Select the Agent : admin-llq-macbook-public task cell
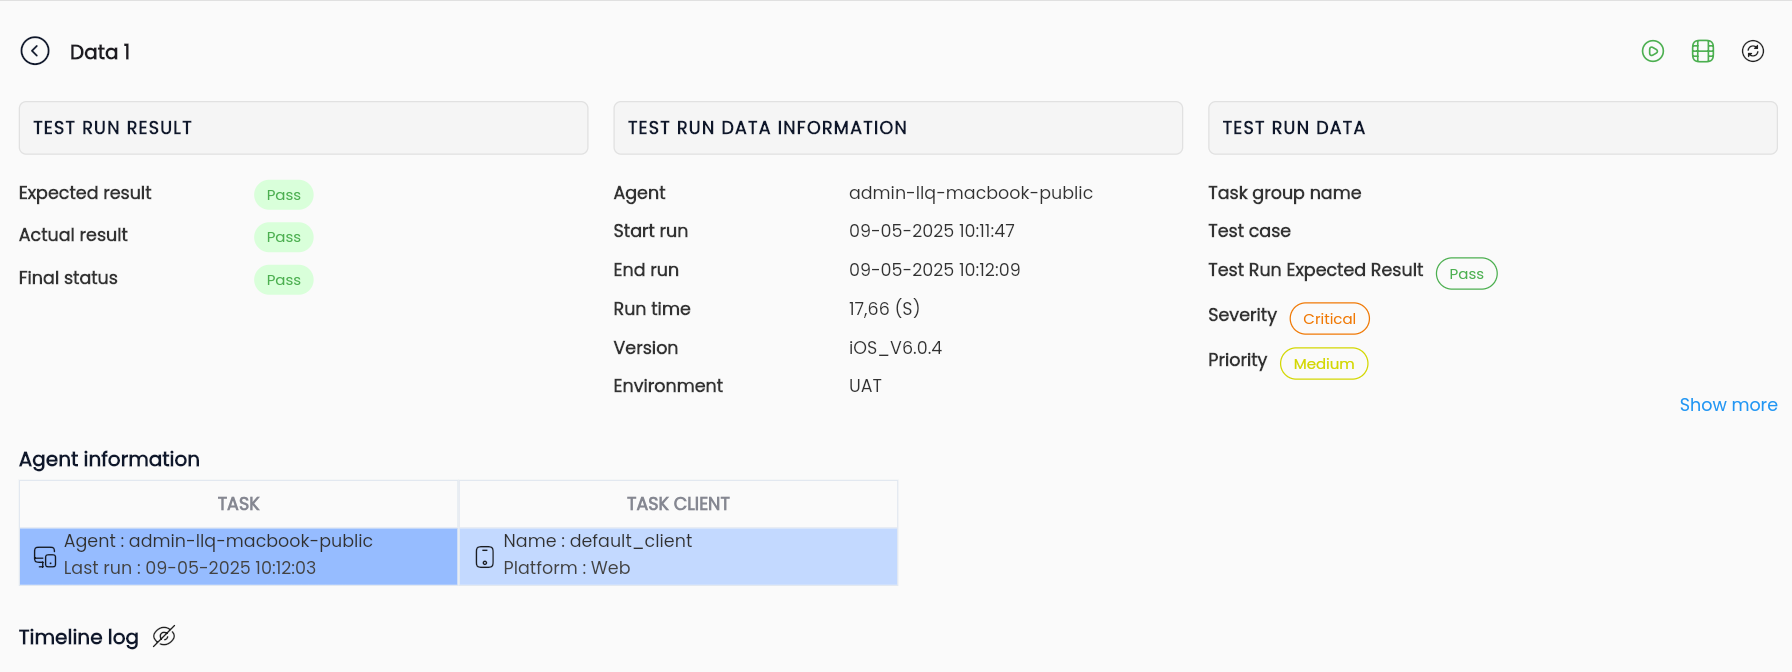The height and width of the screenshot is (672, 1792). point(239,557)
